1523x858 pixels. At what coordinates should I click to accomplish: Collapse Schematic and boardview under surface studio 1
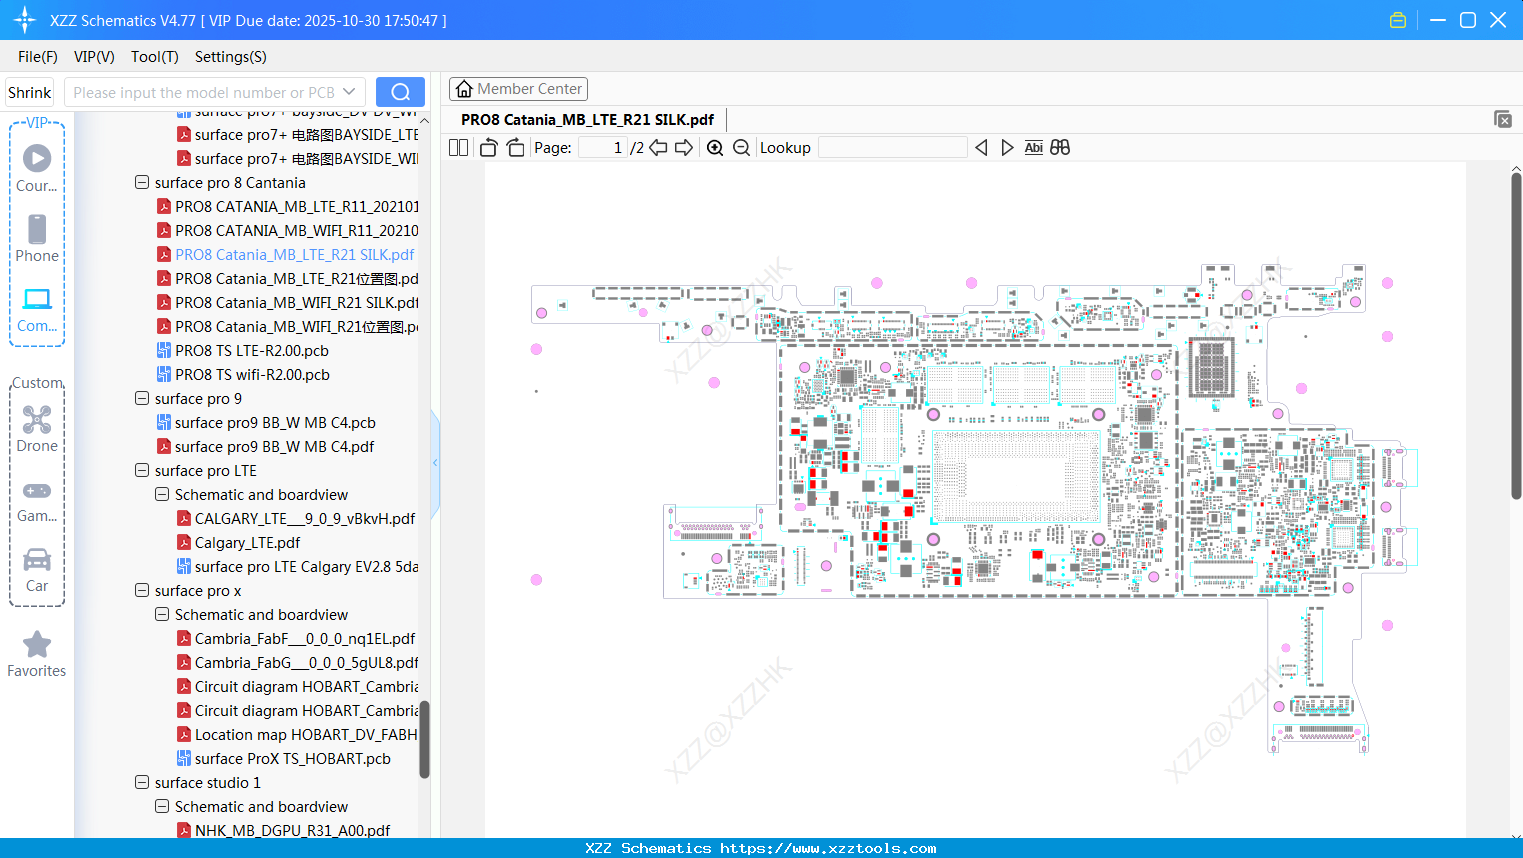click(x=162, y=807)
